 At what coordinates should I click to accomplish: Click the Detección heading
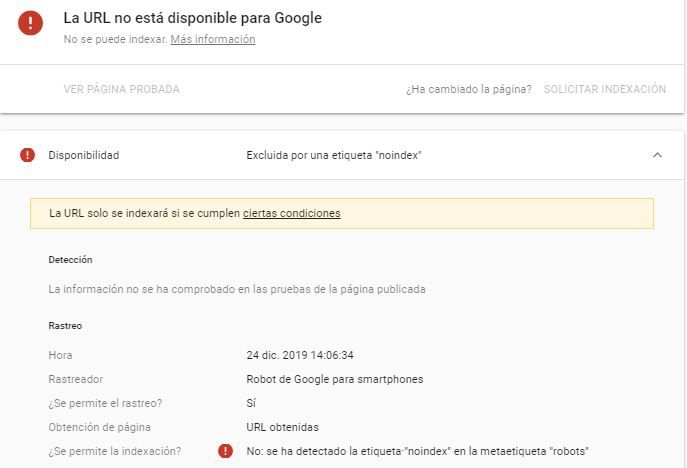pos(70,260)
